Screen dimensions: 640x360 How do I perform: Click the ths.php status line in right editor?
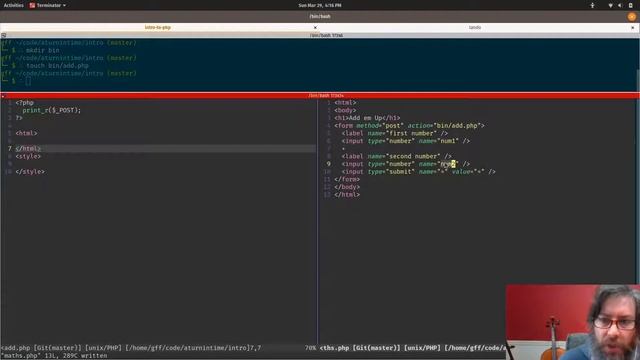click(x=412, y=348)
